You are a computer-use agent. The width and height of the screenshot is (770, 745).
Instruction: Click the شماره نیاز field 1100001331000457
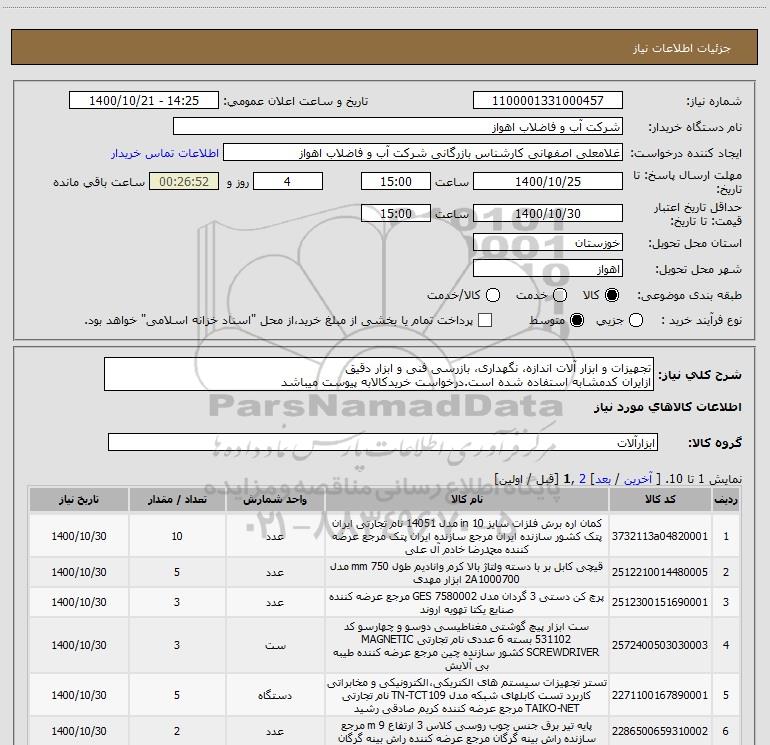(x=548, y=100)
